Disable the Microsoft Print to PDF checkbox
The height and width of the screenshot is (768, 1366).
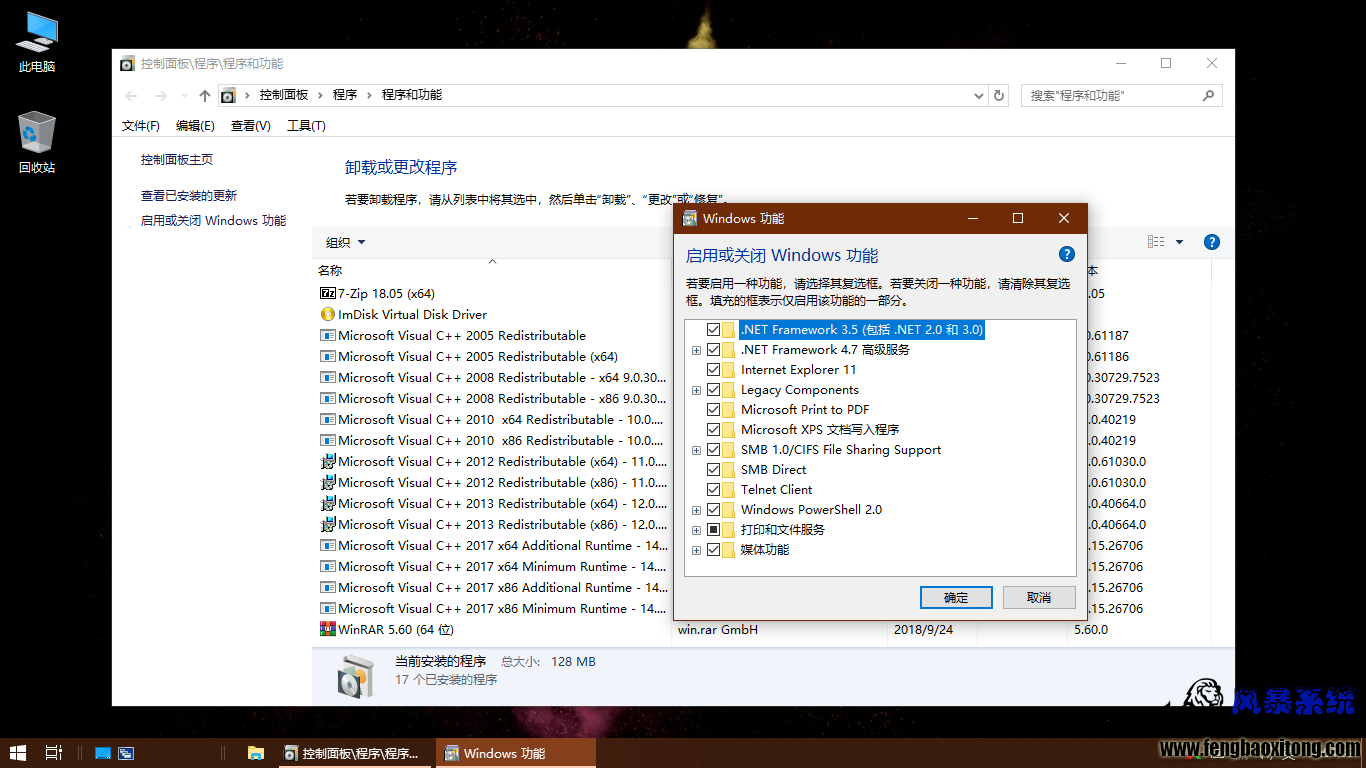713,410
